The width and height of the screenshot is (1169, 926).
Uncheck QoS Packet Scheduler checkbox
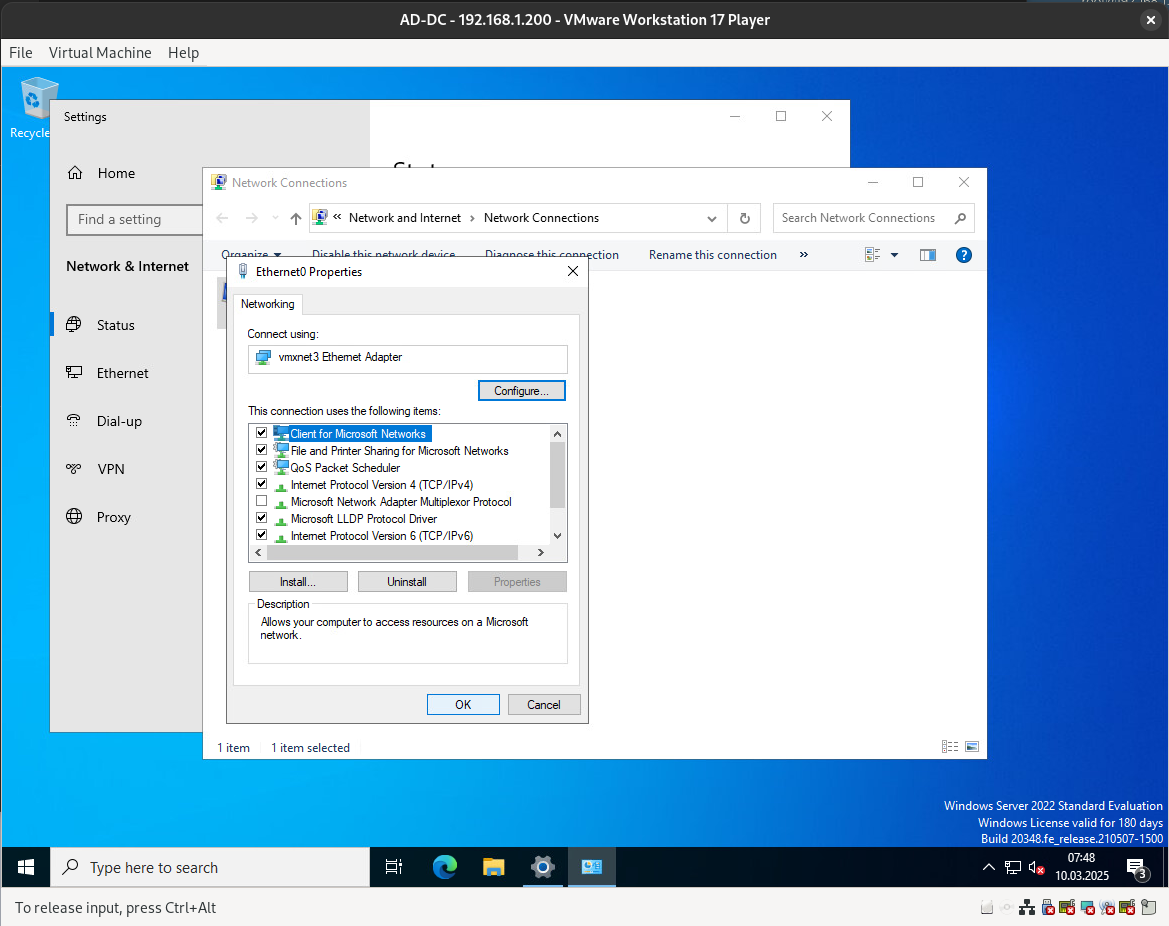pyautogui.click(x=262, y=468)
